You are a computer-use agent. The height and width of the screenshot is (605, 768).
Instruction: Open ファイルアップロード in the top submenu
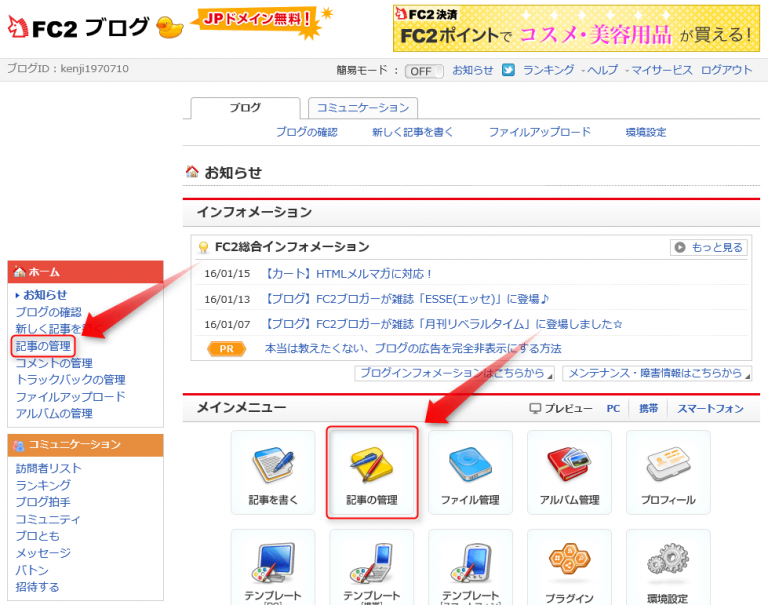539,132
